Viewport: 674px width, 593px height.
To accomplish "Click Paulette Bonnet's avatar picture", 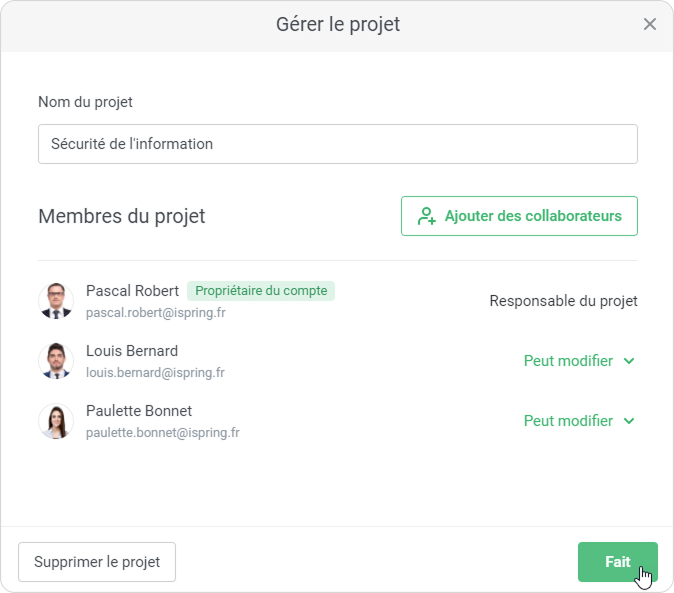I will tap(56, 421).
